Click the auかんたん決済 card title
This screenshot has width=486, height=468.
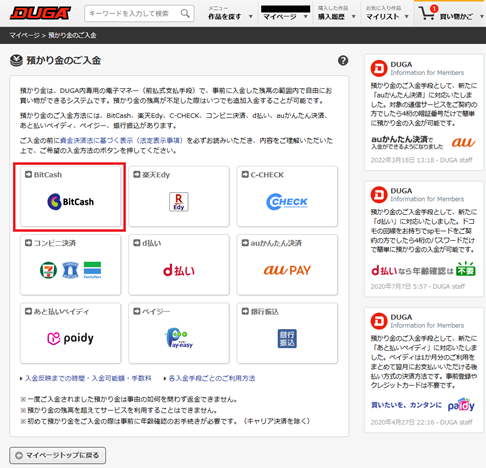[276, 243]
